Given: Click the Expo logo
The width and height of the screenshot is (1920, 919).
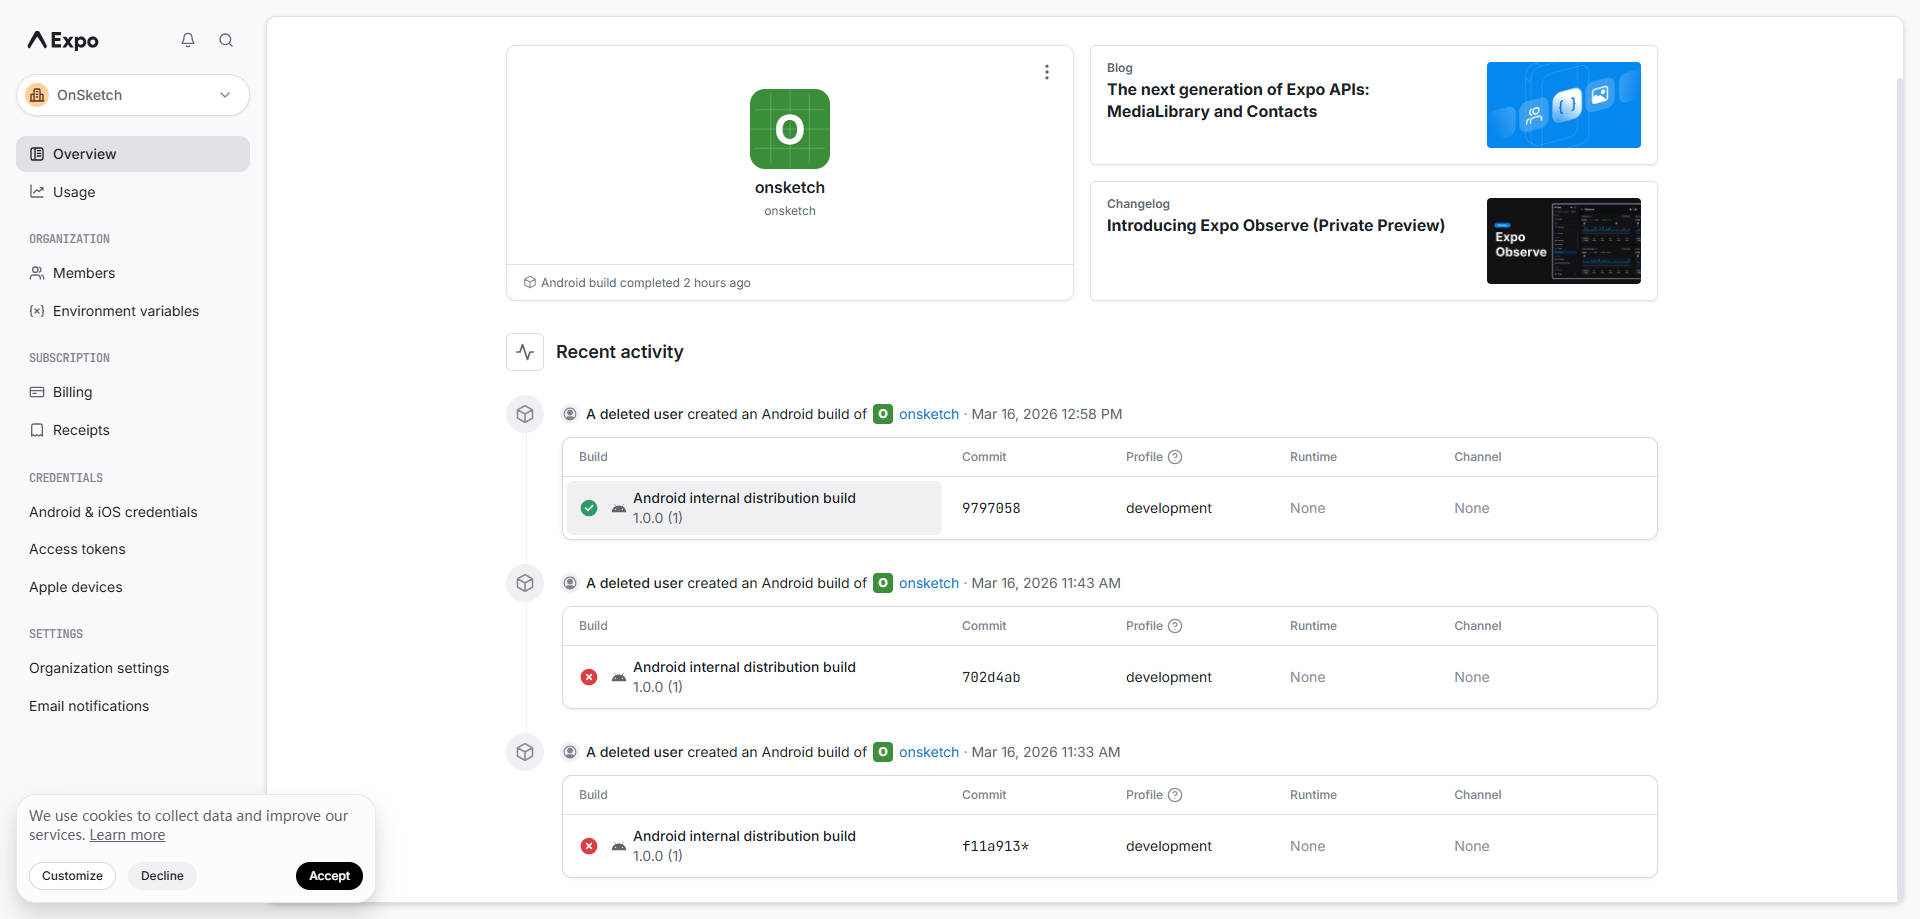Looking at the screenshot, I should [63, 40].
